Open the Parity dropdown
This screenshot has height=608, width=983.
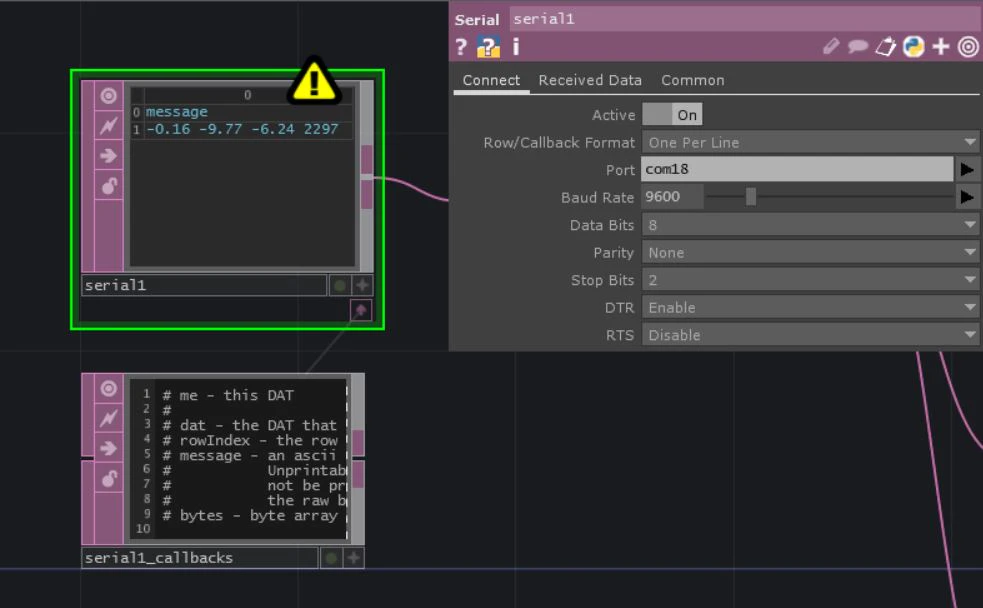(810, 253)
